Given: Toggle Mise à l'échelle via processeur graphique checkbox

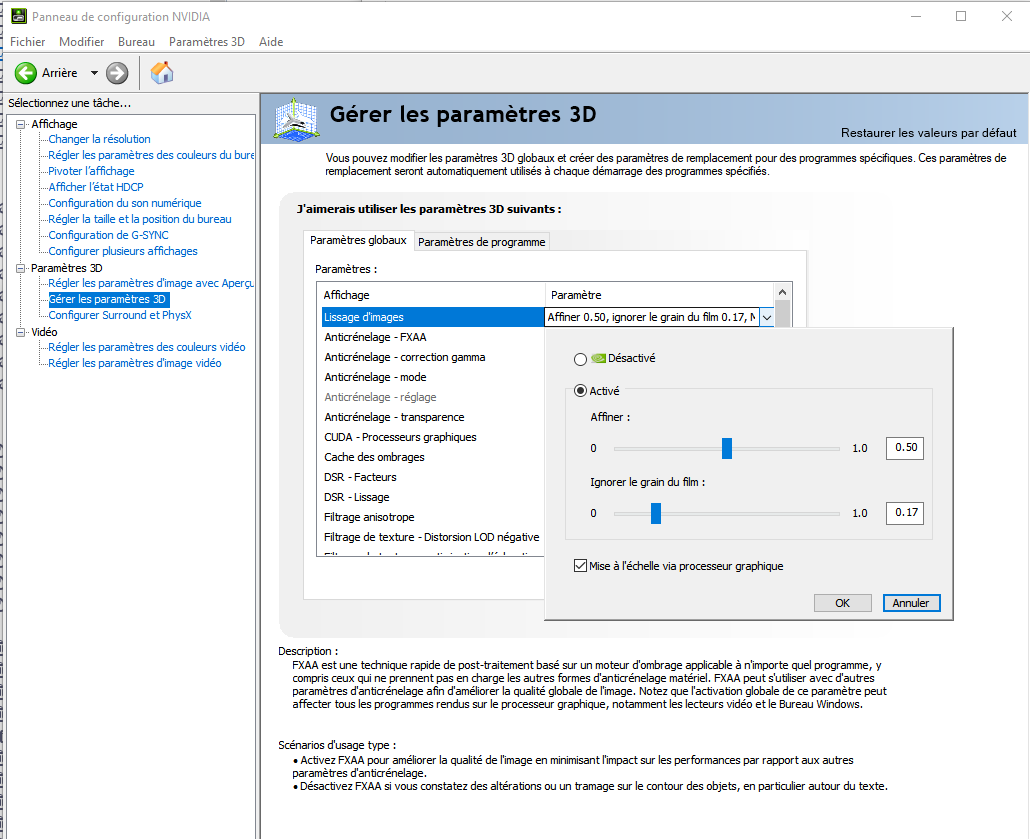Looking at the screenshot, I should pyautogui.click(x=580, y=566).
